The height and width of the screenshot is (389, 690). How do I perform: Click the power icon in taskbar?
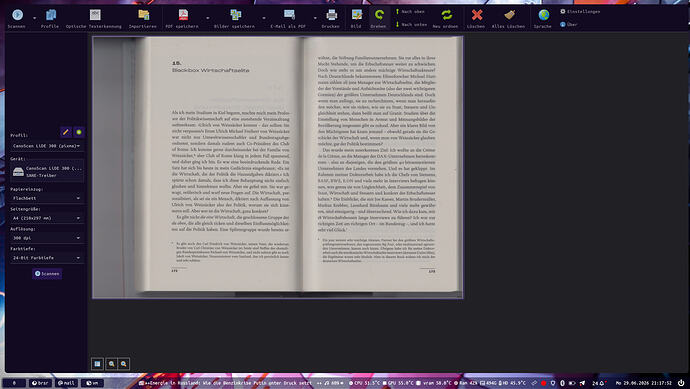pyautogui.click(x=681, y=383)
